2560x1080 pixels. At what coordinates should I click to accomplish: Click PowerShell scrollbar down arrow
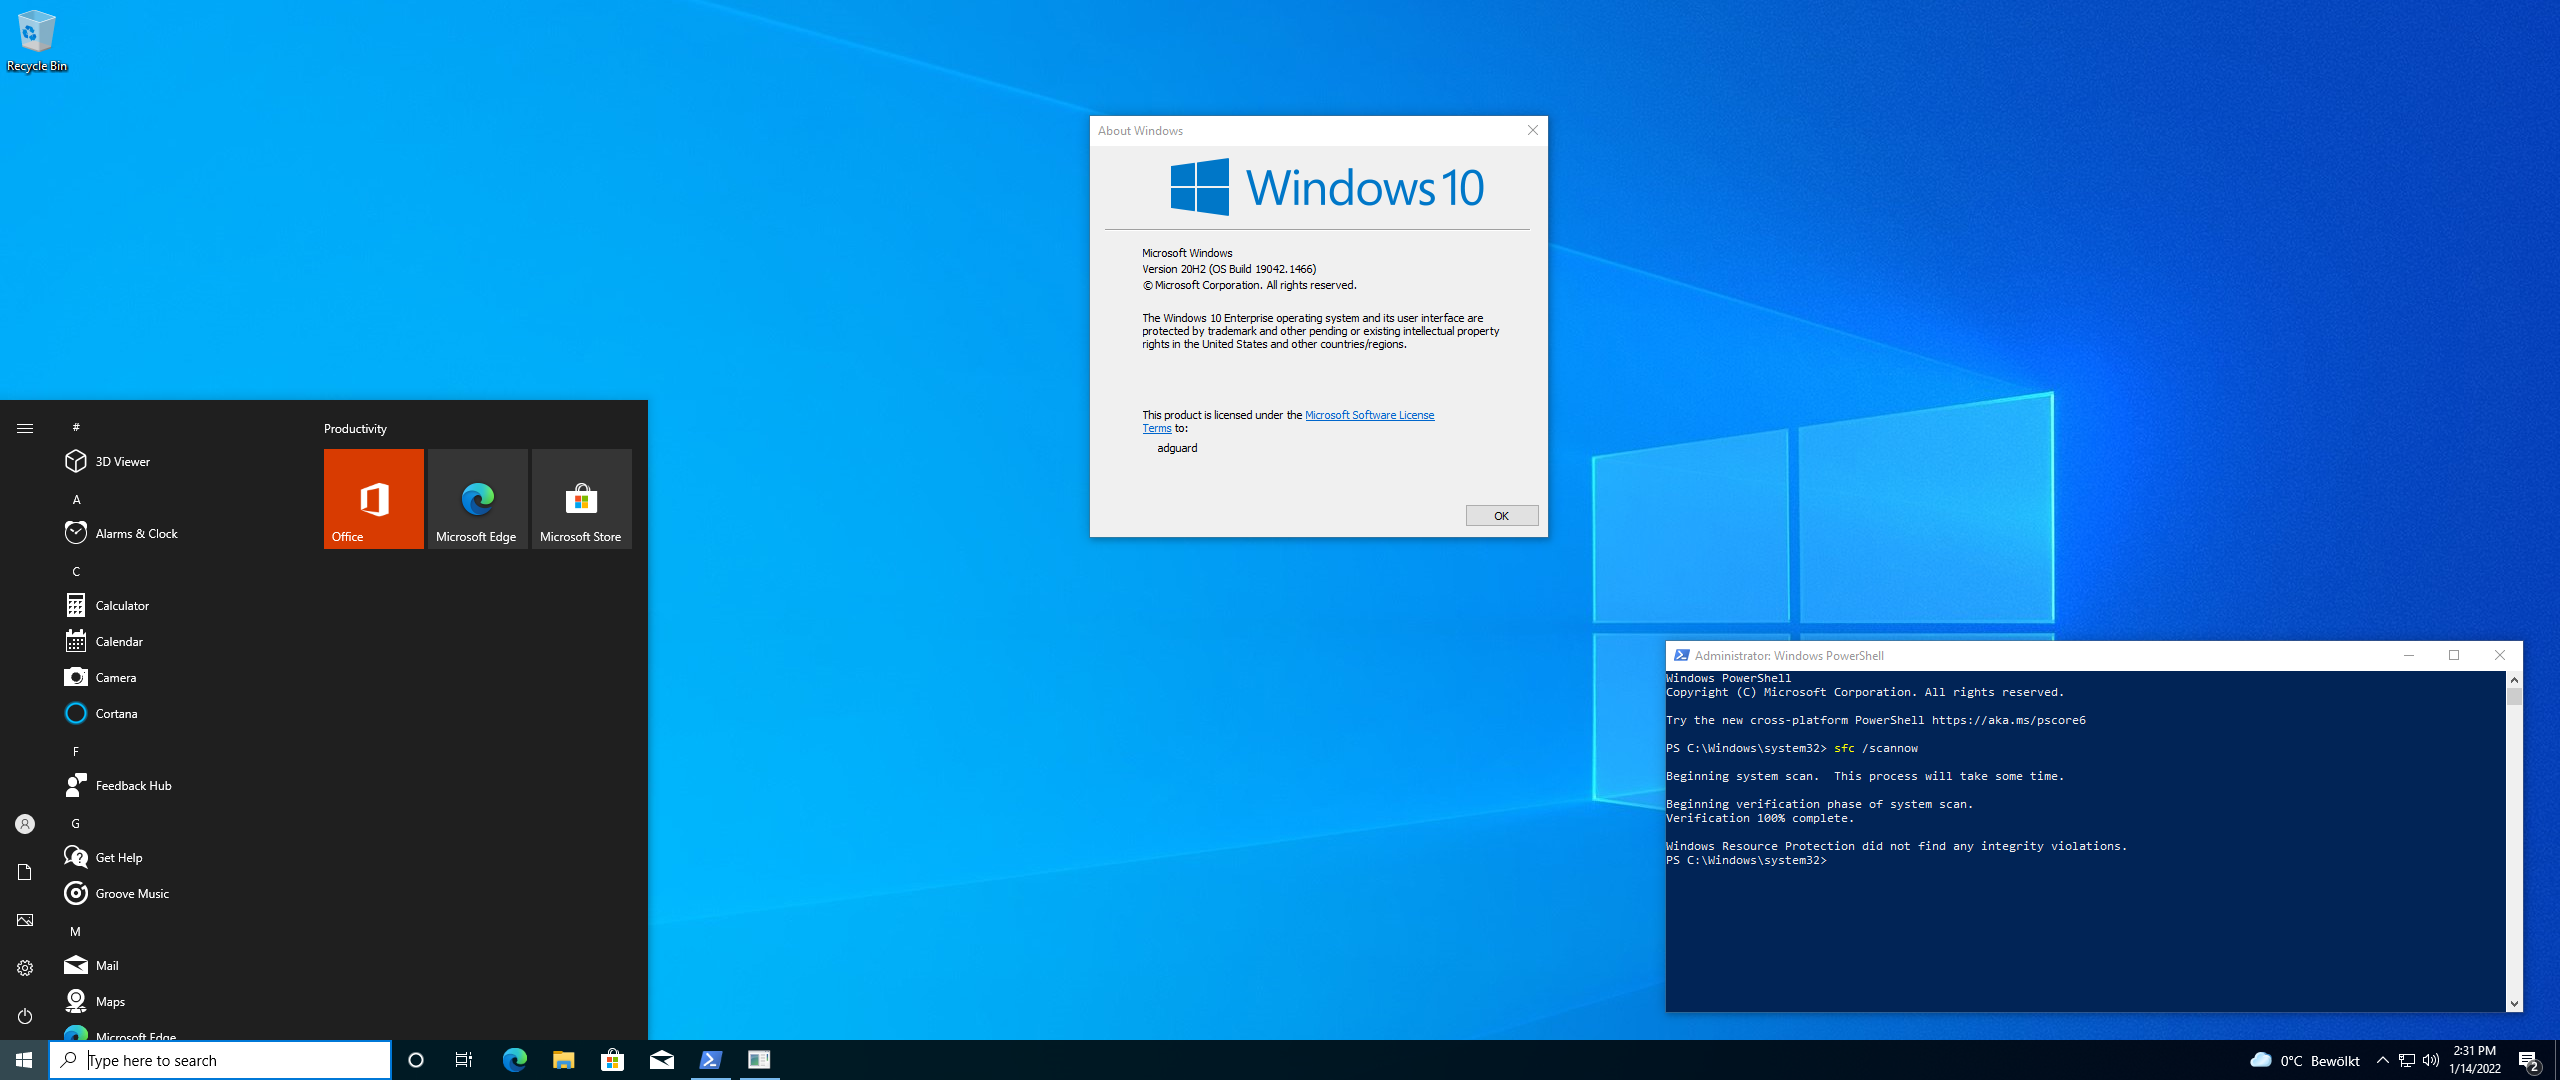coord(2514,1003)
